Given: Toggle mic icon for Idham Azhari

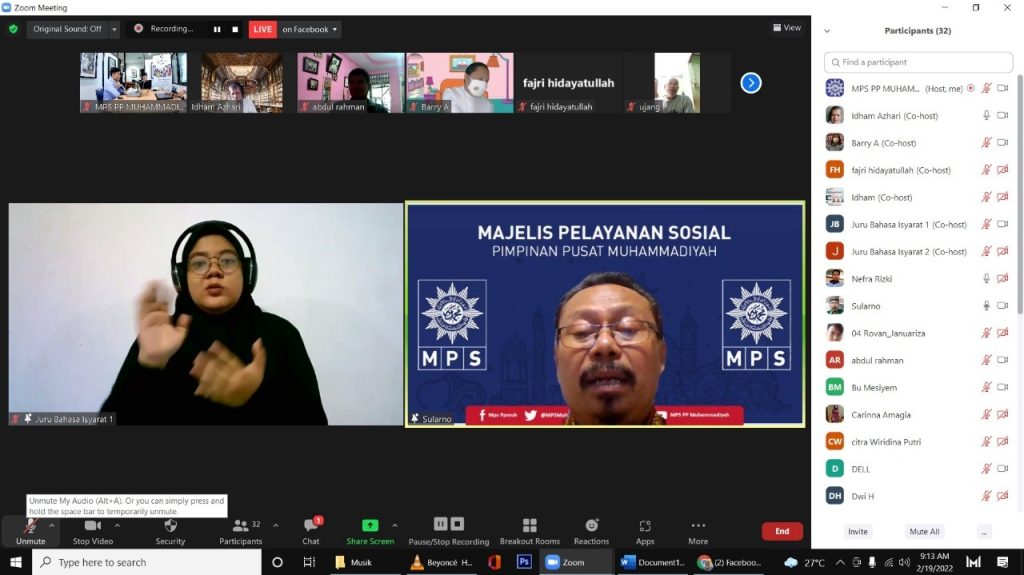Looking at the screenshot, I should tap(986, 116).
